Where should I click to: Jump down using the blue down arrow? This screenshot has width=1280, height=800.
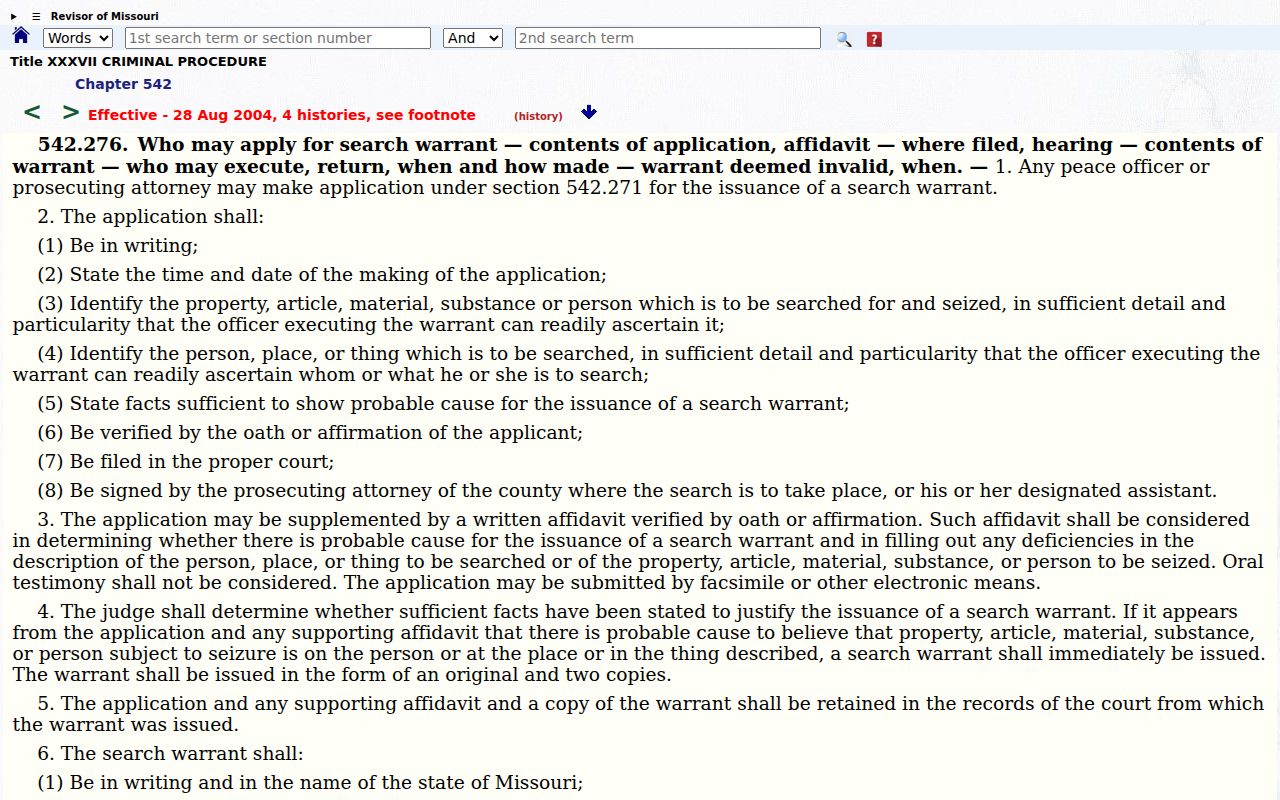(589, 112)
